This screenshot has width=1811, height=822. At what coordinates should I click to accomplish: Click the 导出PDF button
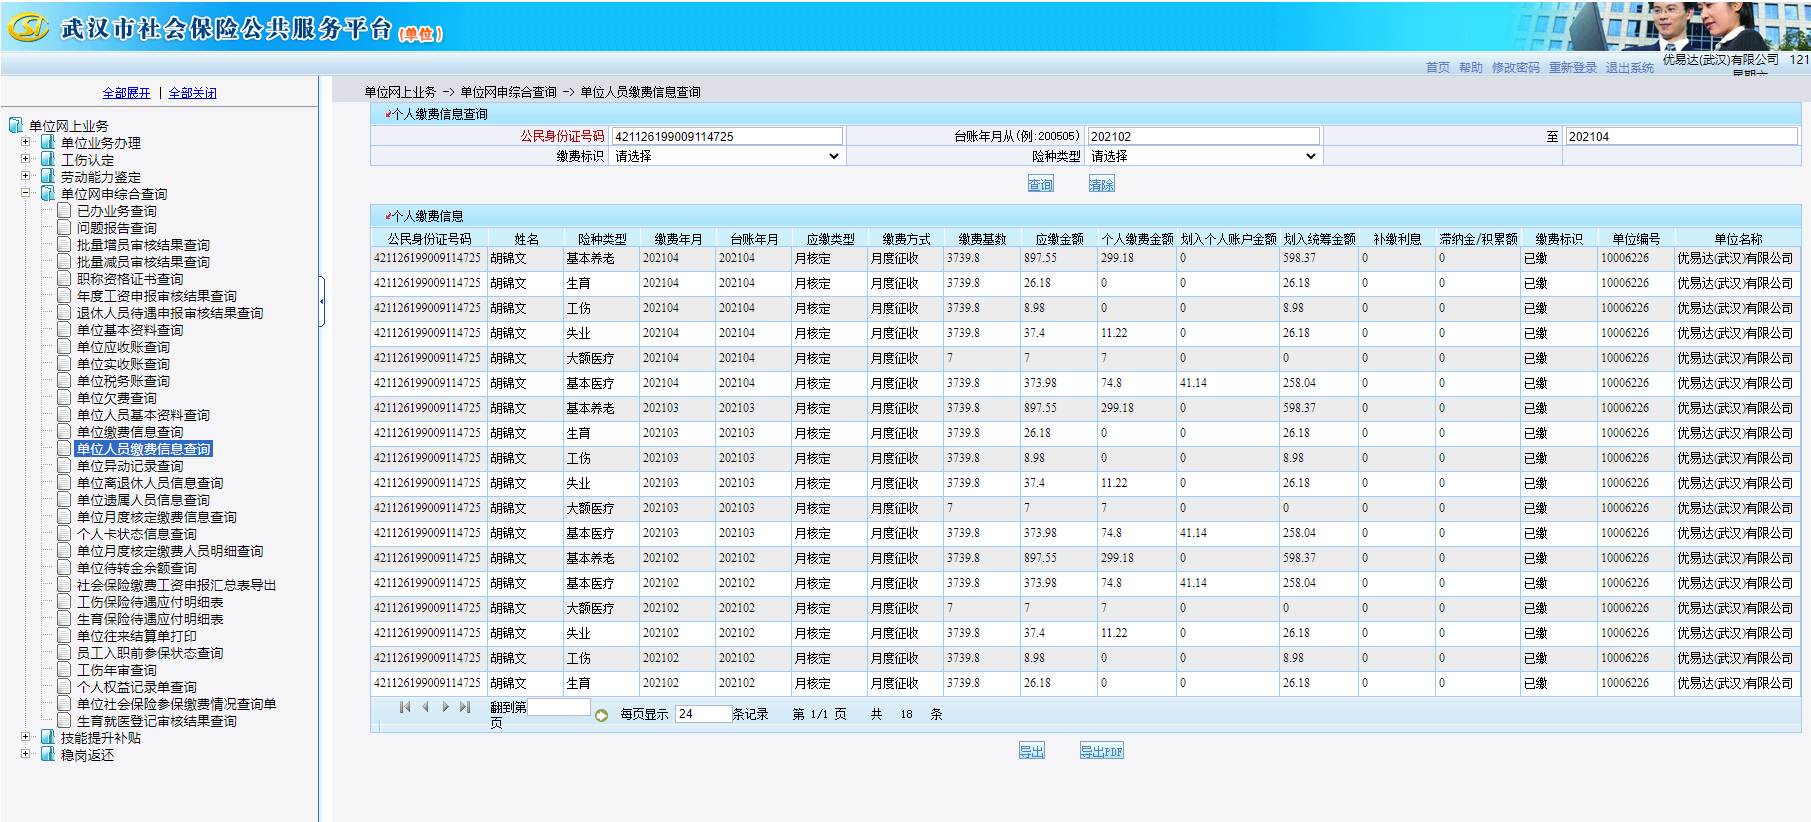click(x=1101, y=751)
